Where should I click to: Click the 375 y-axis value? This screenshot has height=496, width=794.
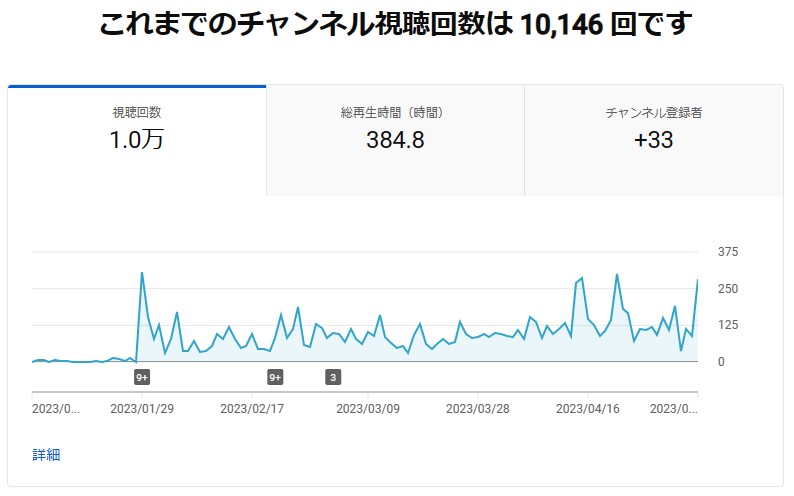(728, 252)
